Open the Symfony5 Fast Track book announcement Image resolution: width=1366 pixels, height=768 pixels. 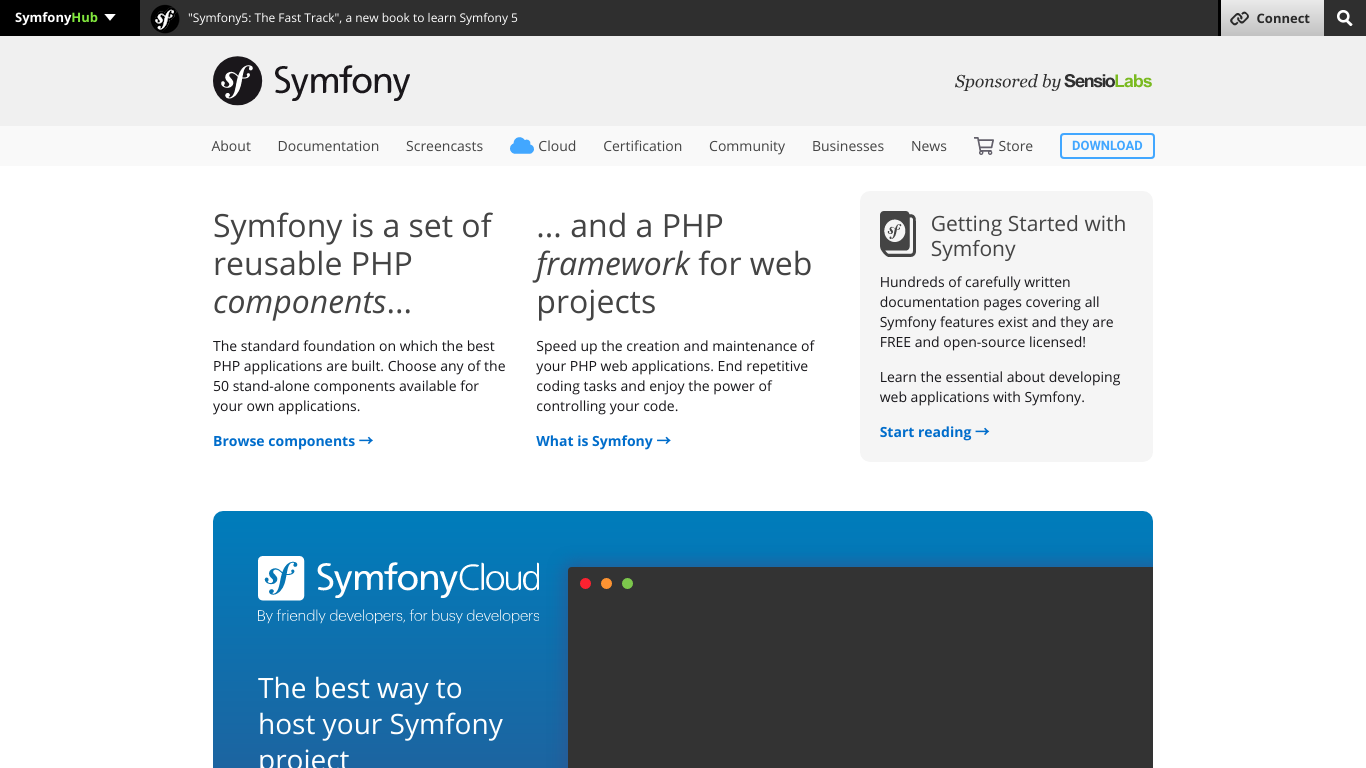click(x=353, y=18)
